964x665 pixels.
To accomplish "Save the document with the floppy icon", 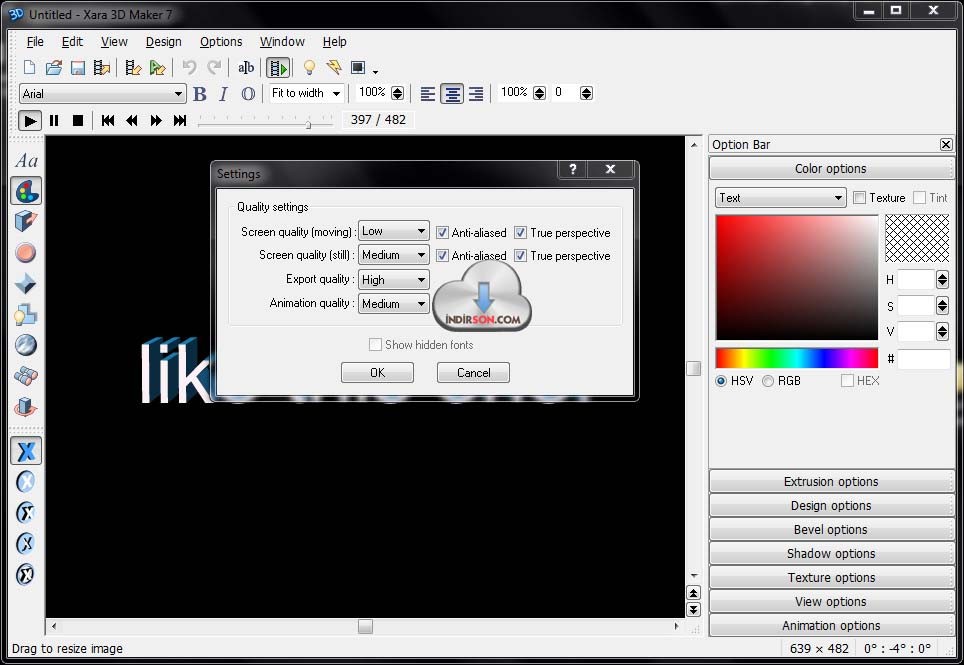I will tap(77, 68).
